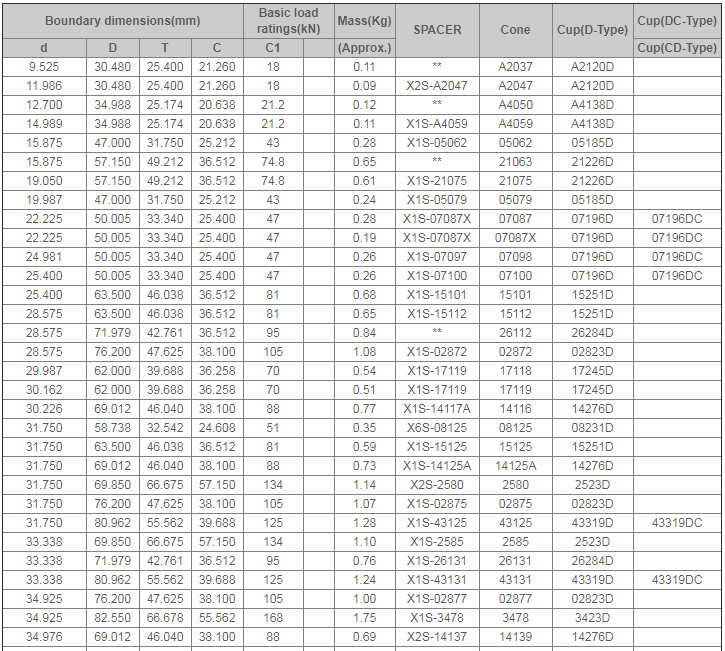Image resolution: width=725 pixels, height=651 pixels.
Task: Click the SPACER column header
Action: (x=437, y=30)
